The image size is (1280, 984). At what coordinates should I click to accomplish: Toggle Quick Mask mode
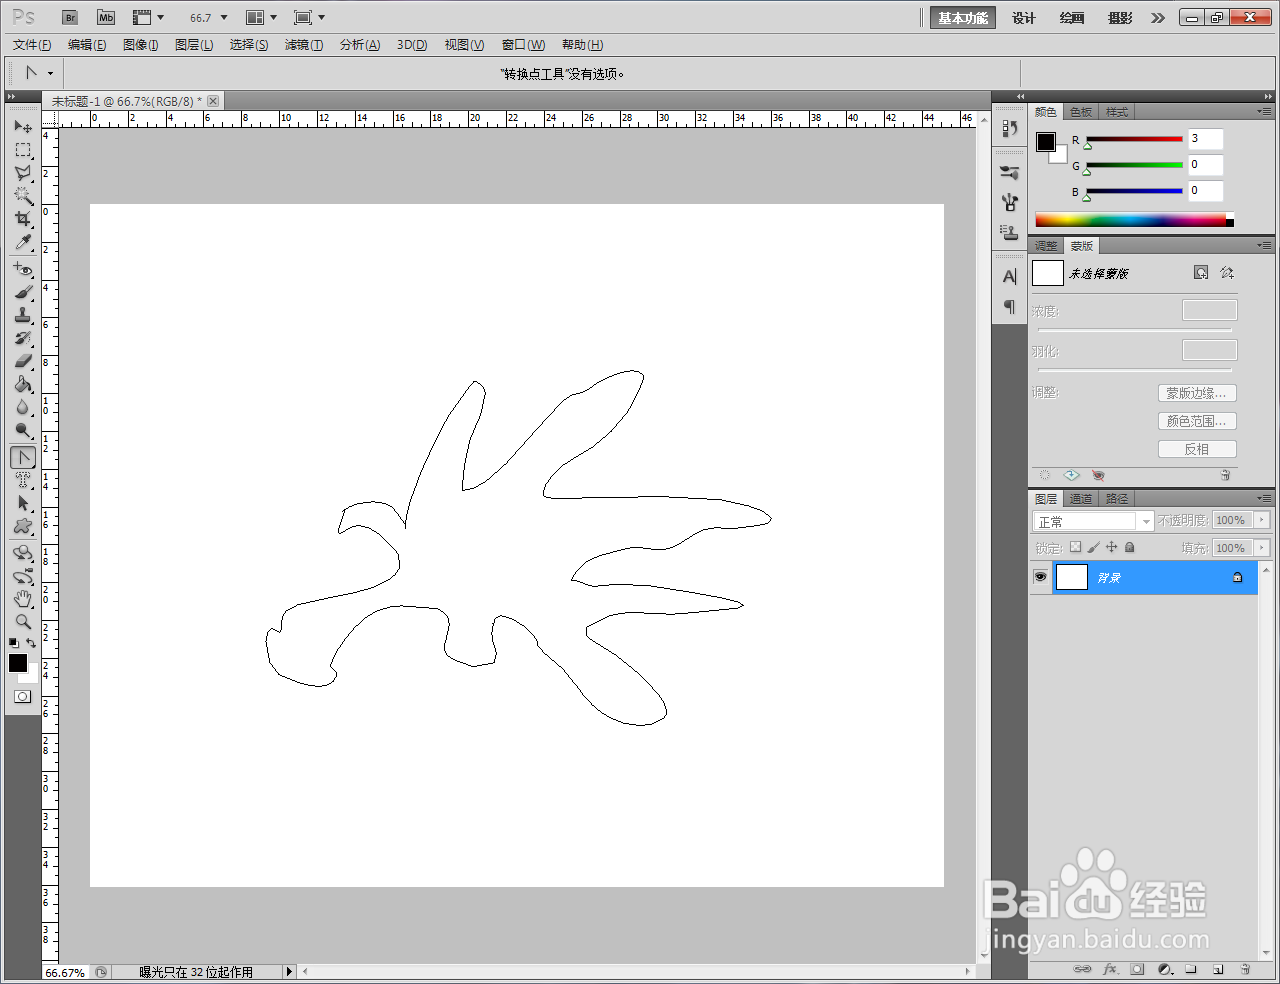coord(22,697)
